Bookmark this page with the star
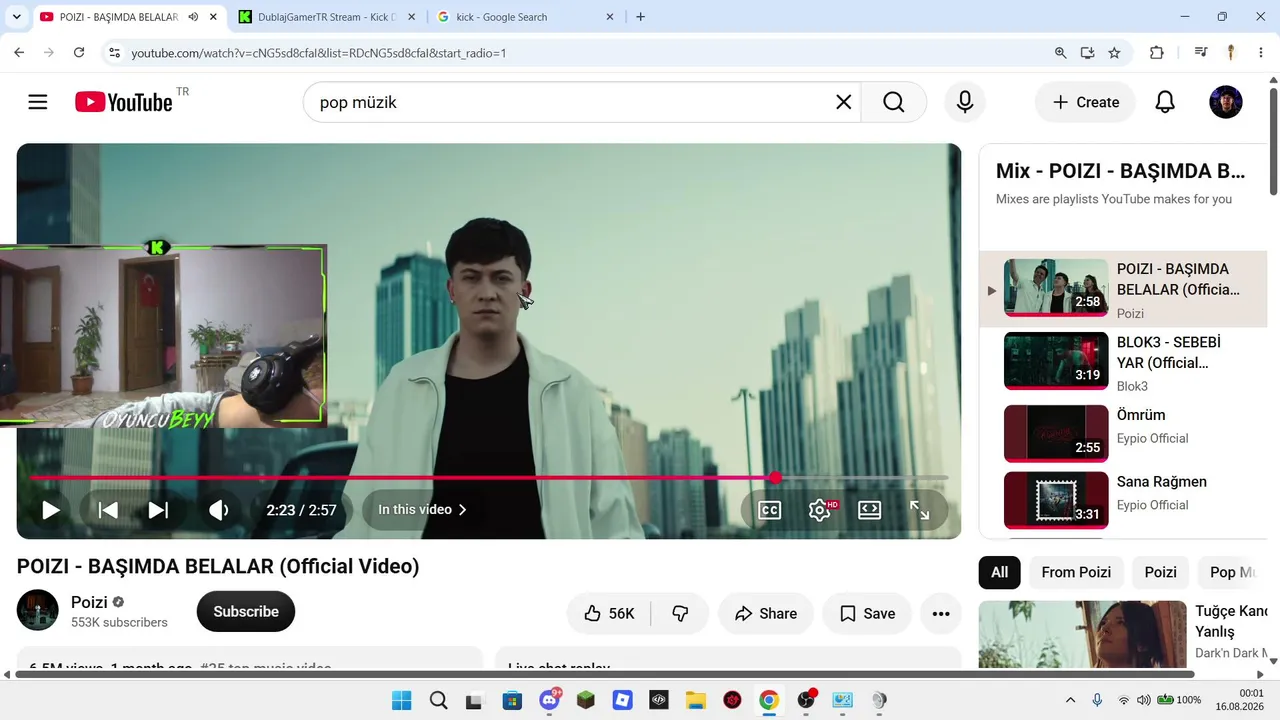The image size is (1280, 720). click(1114, 53)
